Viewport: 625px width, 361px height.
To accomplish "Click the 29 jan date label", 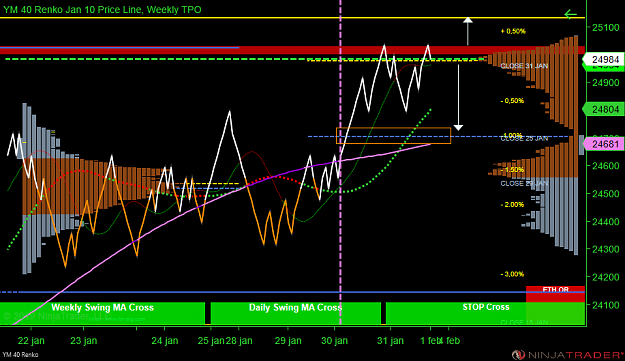I will point(288,341).
